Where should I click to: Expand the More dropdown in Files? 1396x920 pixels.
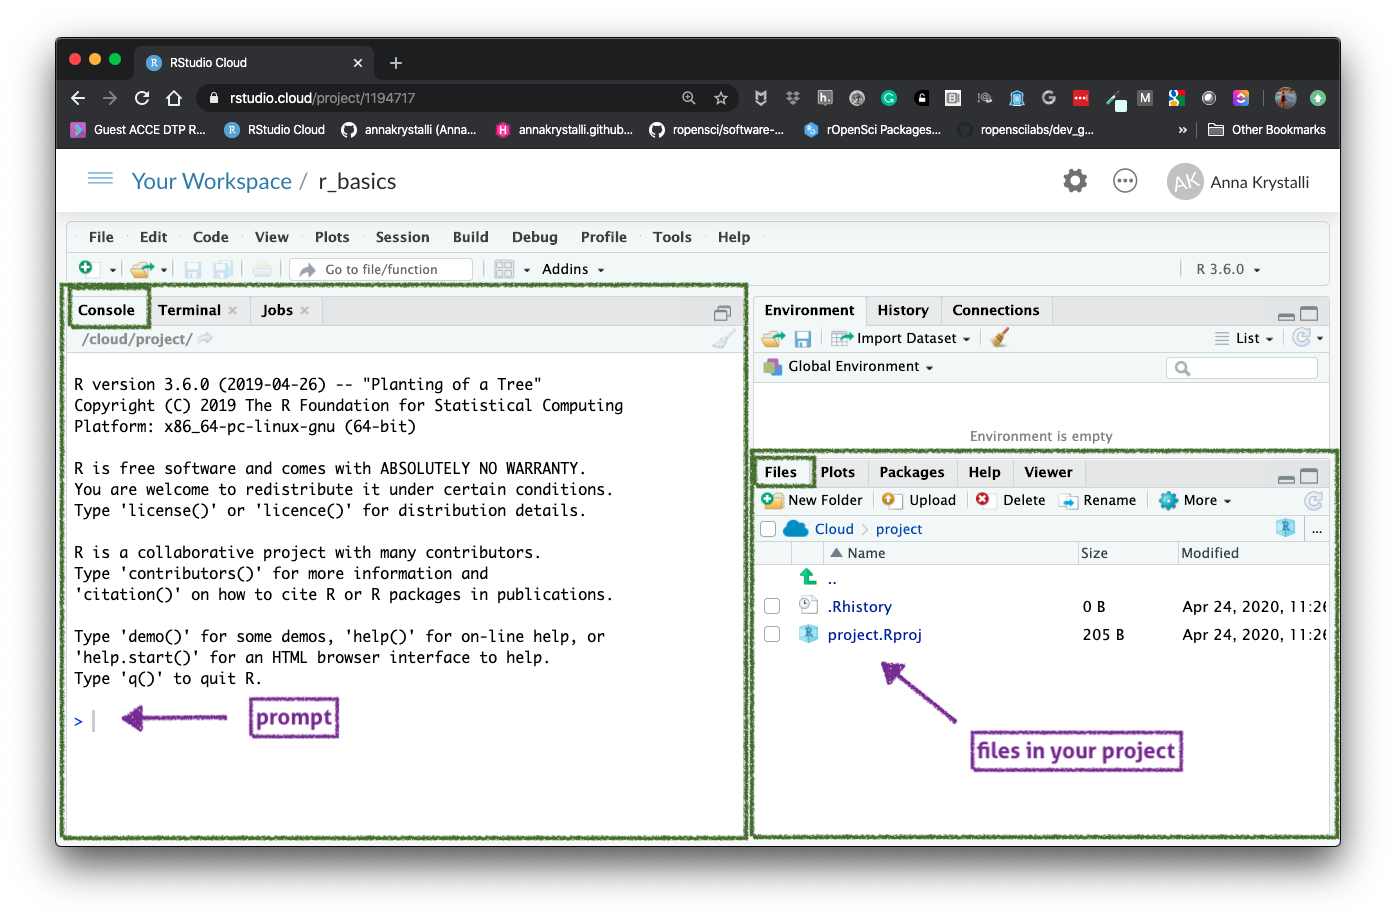point(1195,500)
